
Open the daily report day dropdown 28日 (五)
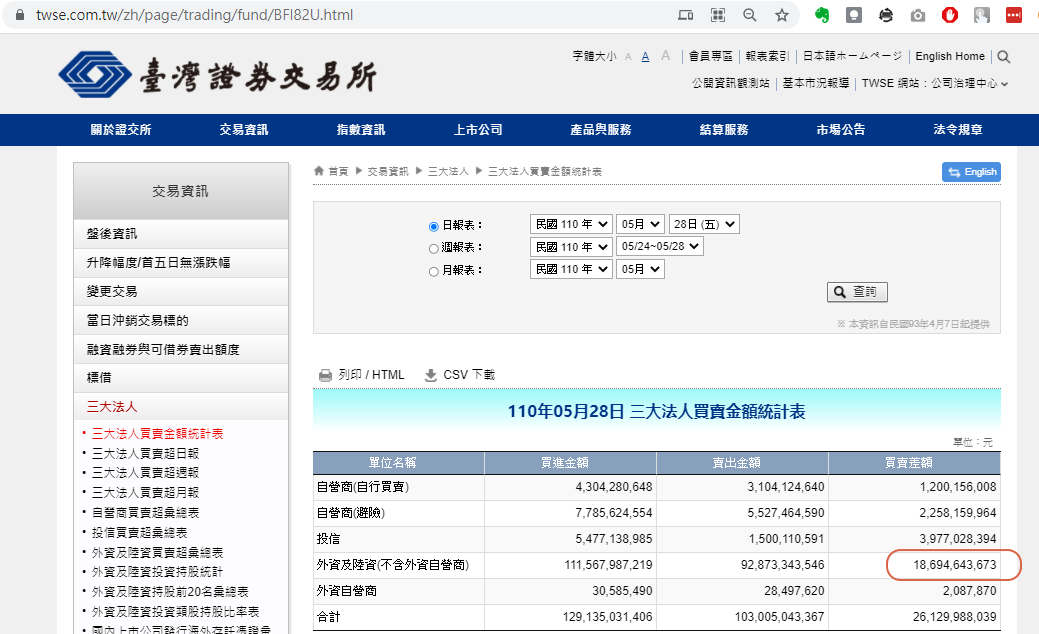[704, 224]
